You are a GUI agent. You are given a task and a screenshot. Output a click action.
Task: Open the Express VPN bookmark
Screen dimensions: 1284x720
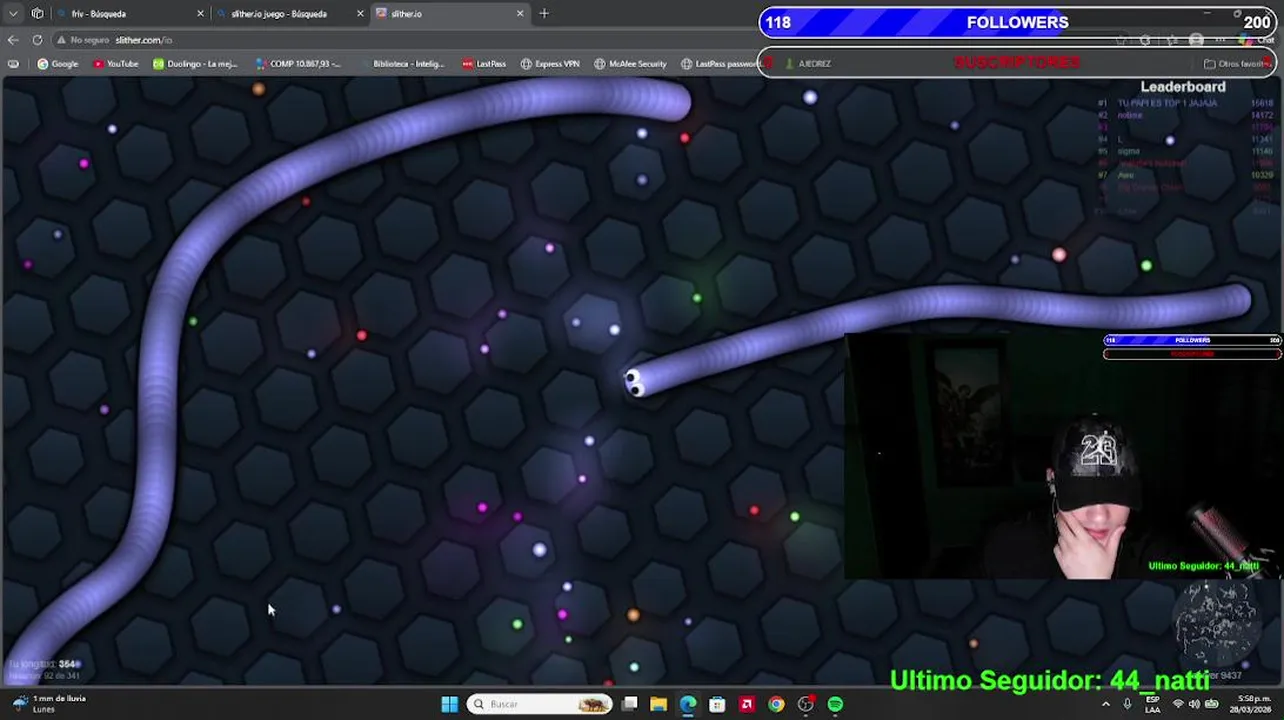(x=550, y=64)
